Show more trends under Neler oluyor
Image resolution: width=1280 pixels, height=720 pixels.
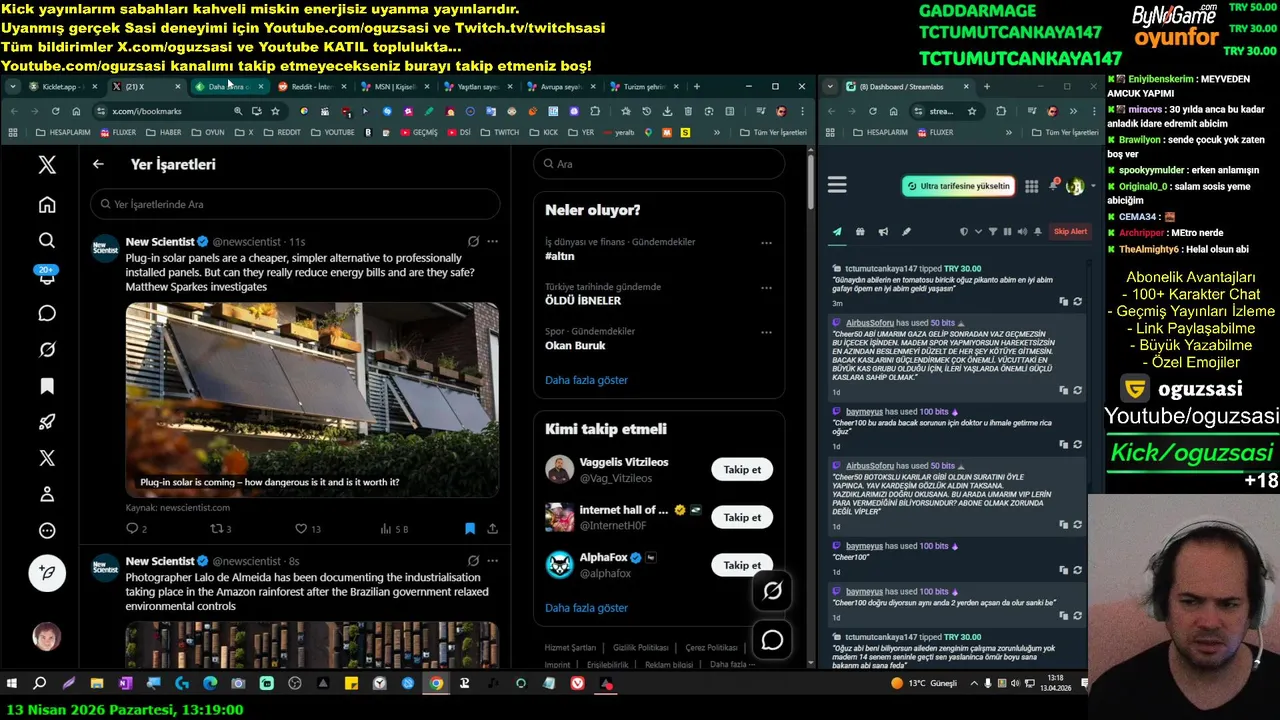[586, 380]
